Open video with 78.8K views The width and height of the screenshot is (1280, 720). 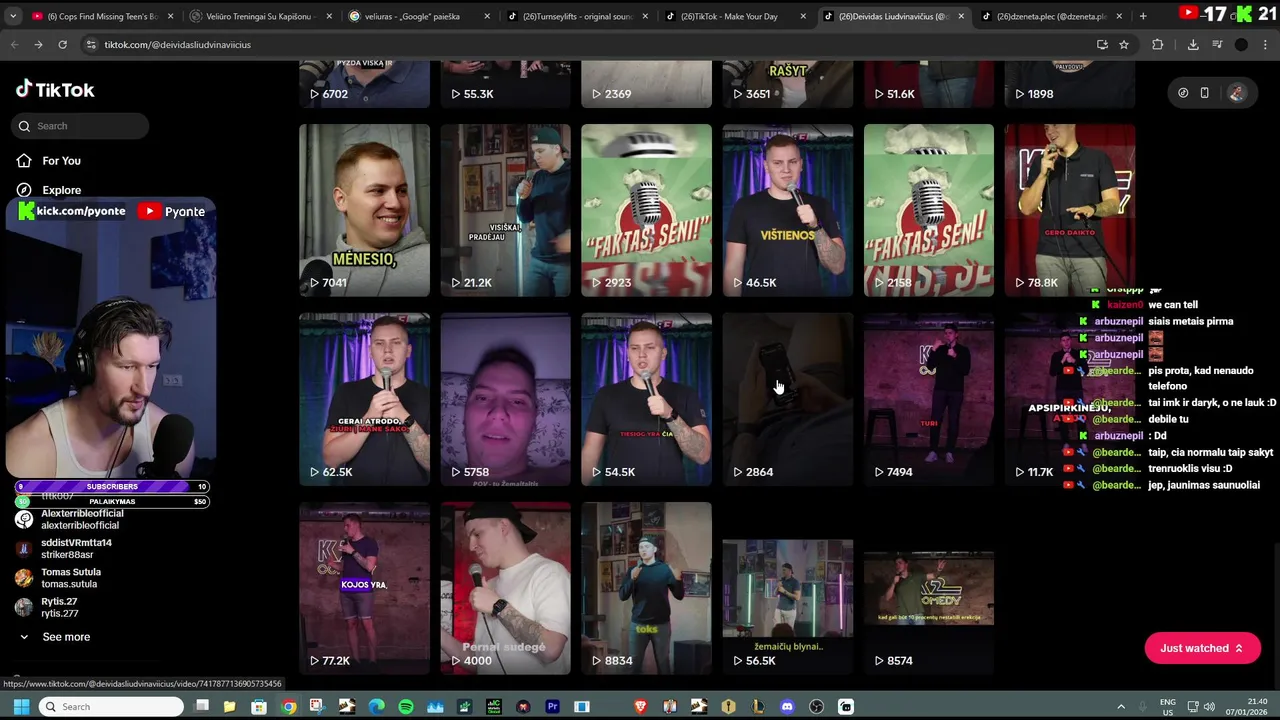point(1069,210)
